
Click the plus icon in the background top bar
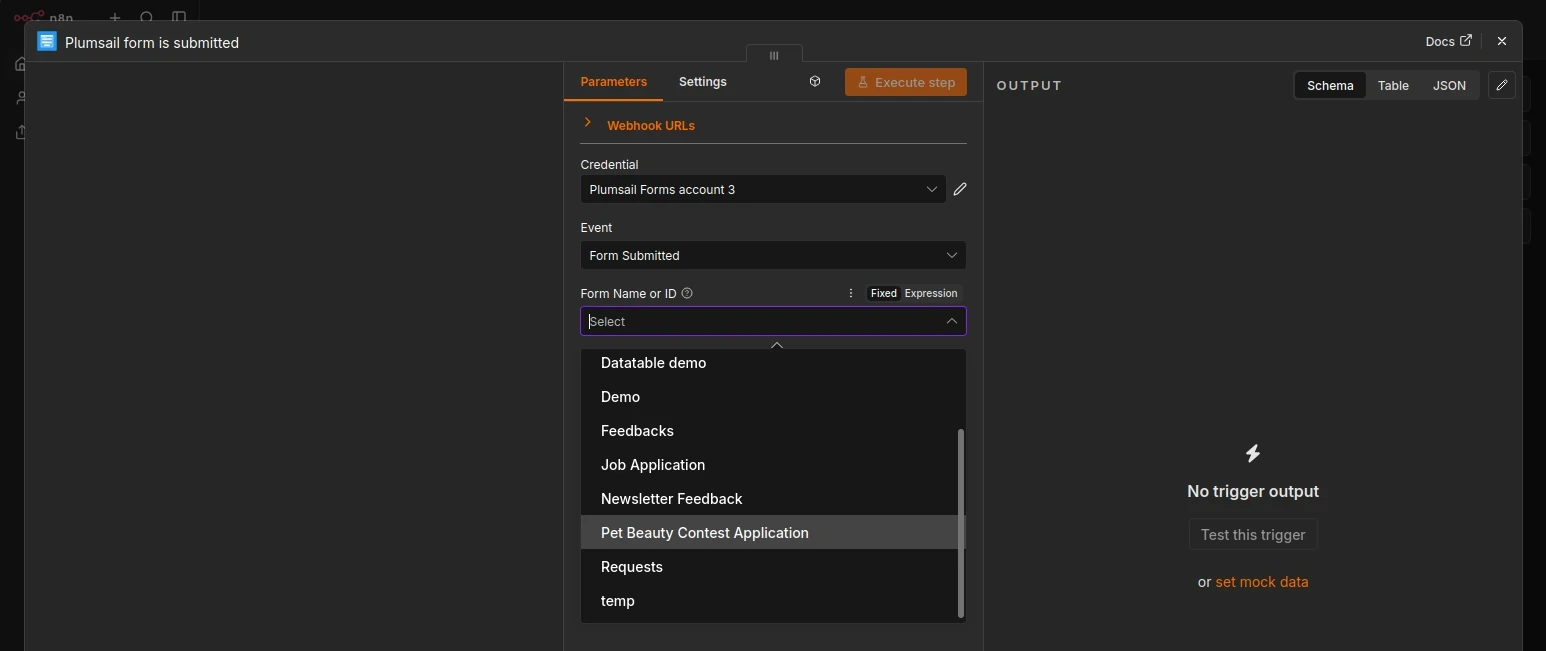click(x=115, y=18)
